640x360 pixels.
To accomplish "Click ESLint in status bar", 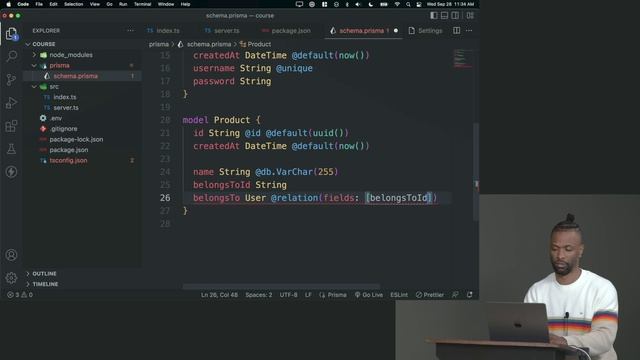I will pos(399,295).
